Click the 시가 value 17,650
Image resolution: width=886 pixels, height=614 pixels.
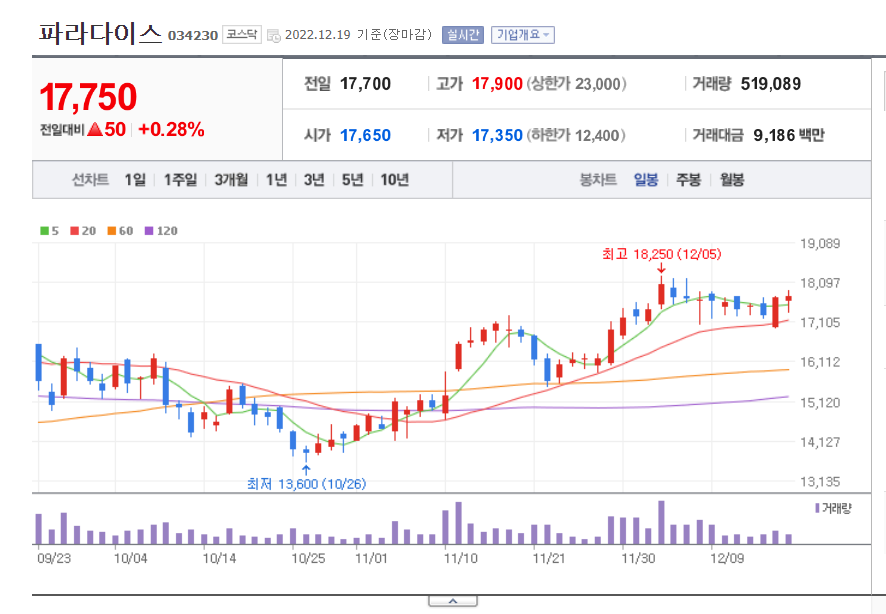point(366,136)
